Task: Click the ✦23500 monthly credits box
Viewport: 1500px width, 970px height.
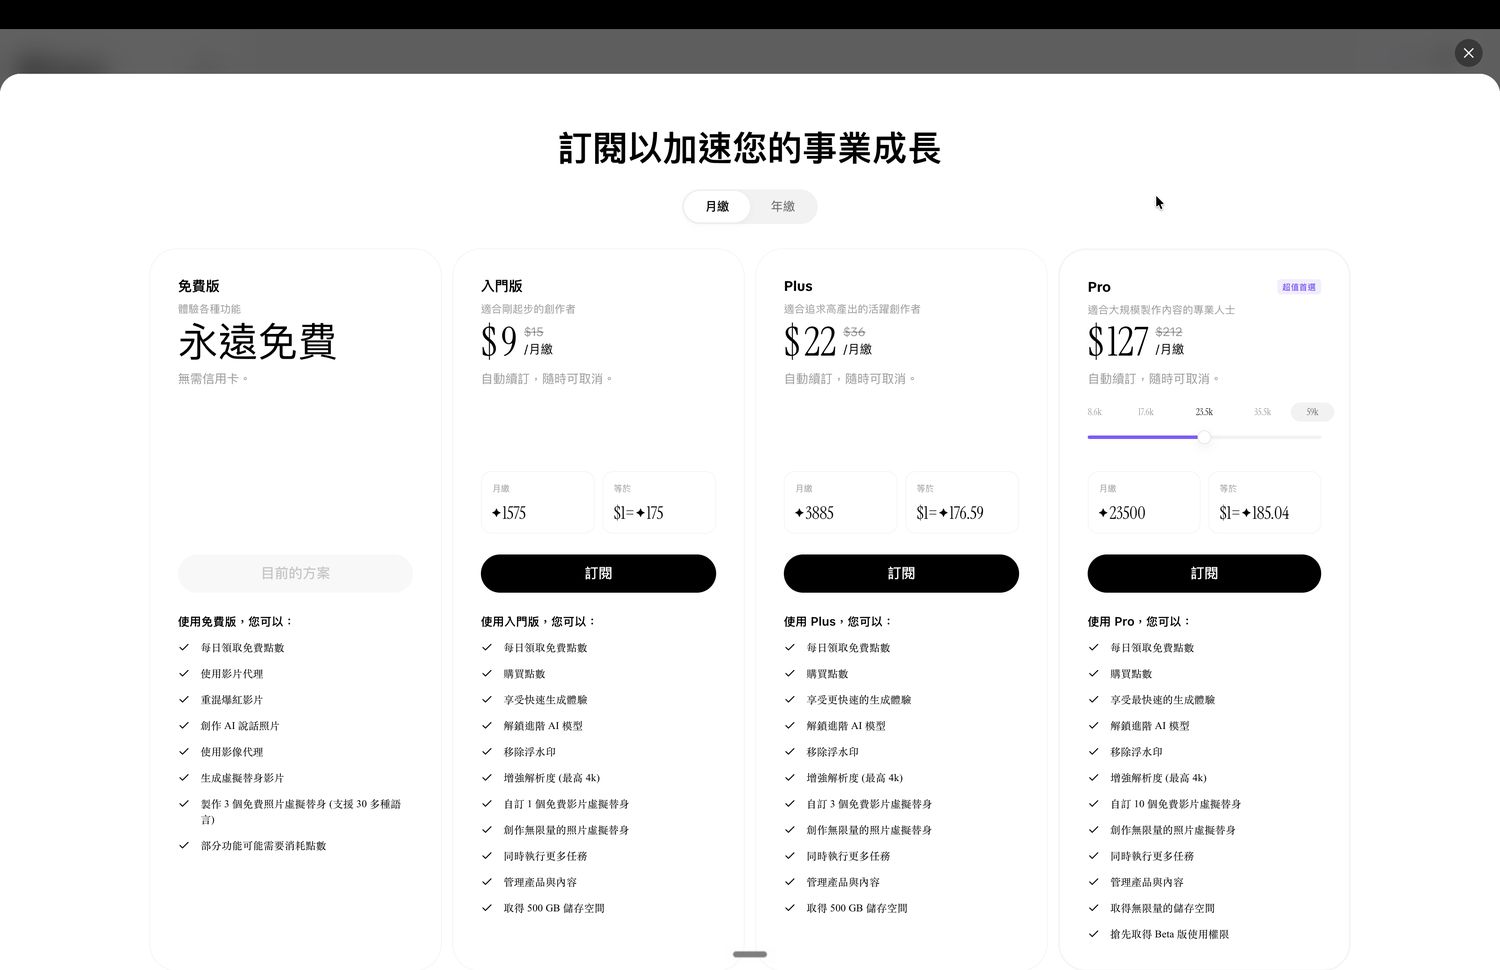Action: click(1144, 503)
